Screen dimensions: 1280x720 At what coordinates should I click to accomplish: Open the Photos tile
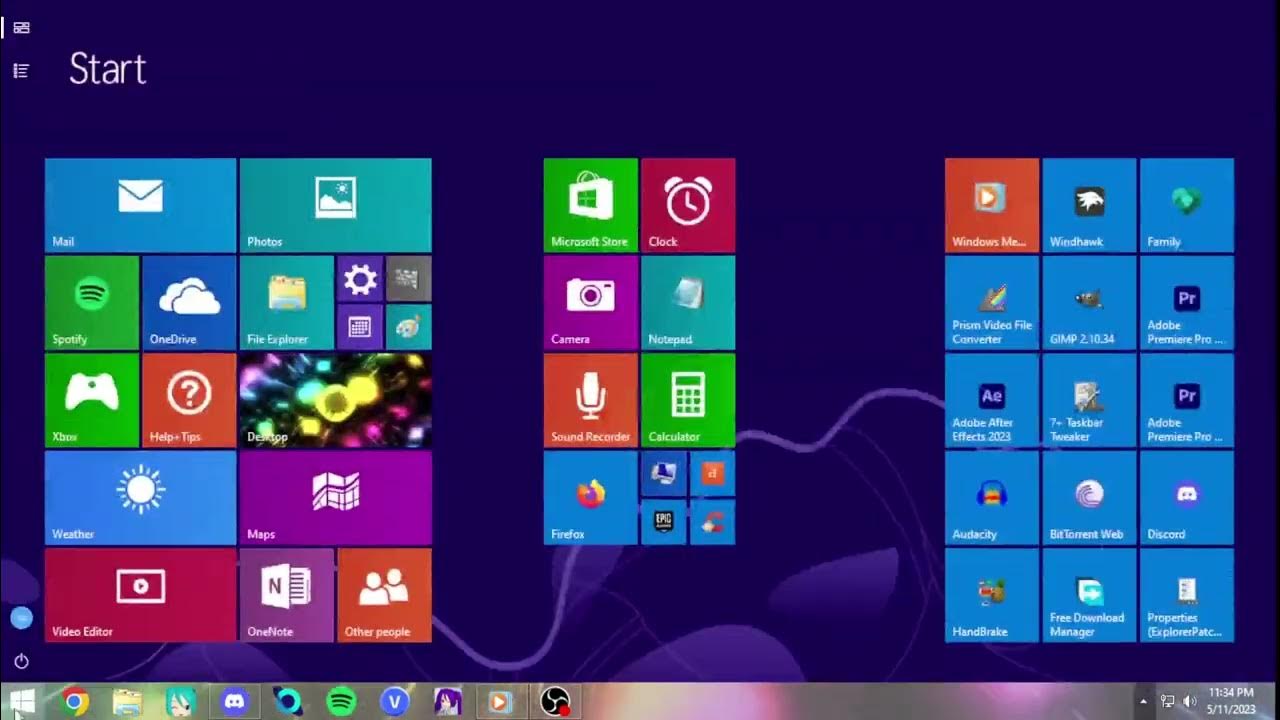[x=335, y=205]
